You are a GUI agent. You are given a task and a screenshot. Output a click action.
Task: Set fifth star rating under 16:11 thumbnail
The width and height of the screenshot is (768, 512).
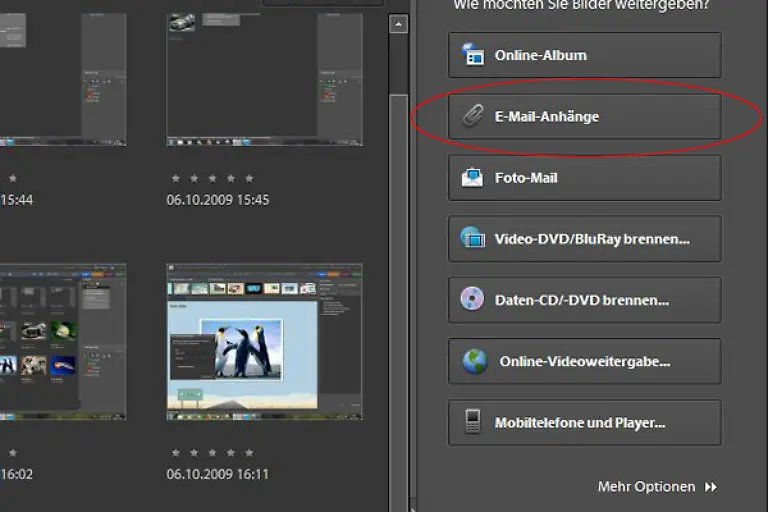click(249, 453)
